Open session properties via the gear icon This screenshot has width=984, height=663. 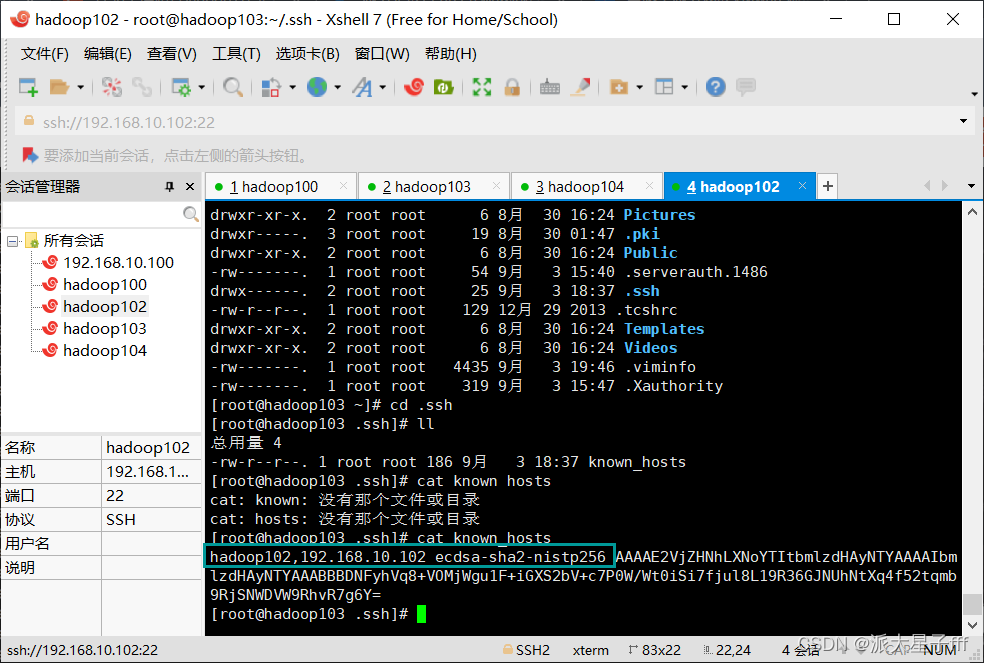pyautogui.click(x=183, y=87)
